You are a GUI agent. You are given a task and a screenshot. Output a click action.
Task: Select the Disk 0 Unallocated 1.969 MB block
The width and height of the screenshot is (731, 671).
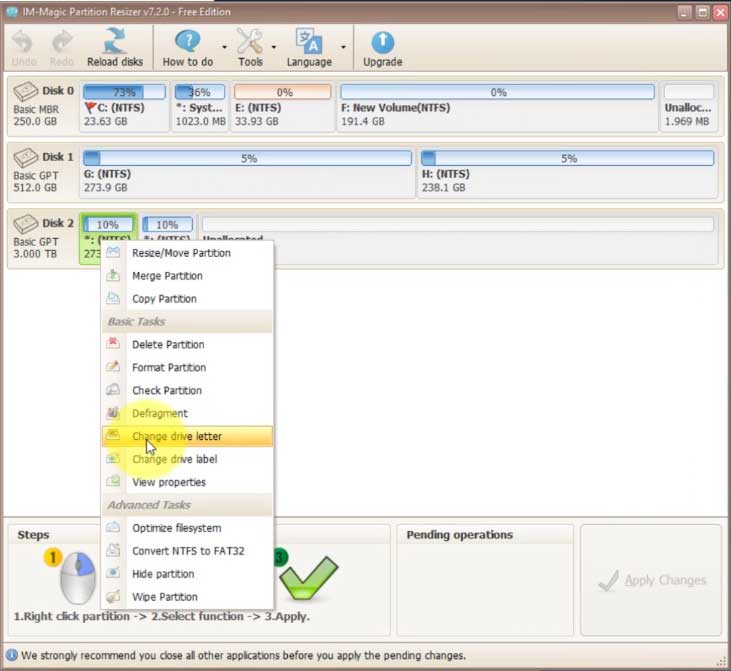pyautogui.click(x=688, y=107)
